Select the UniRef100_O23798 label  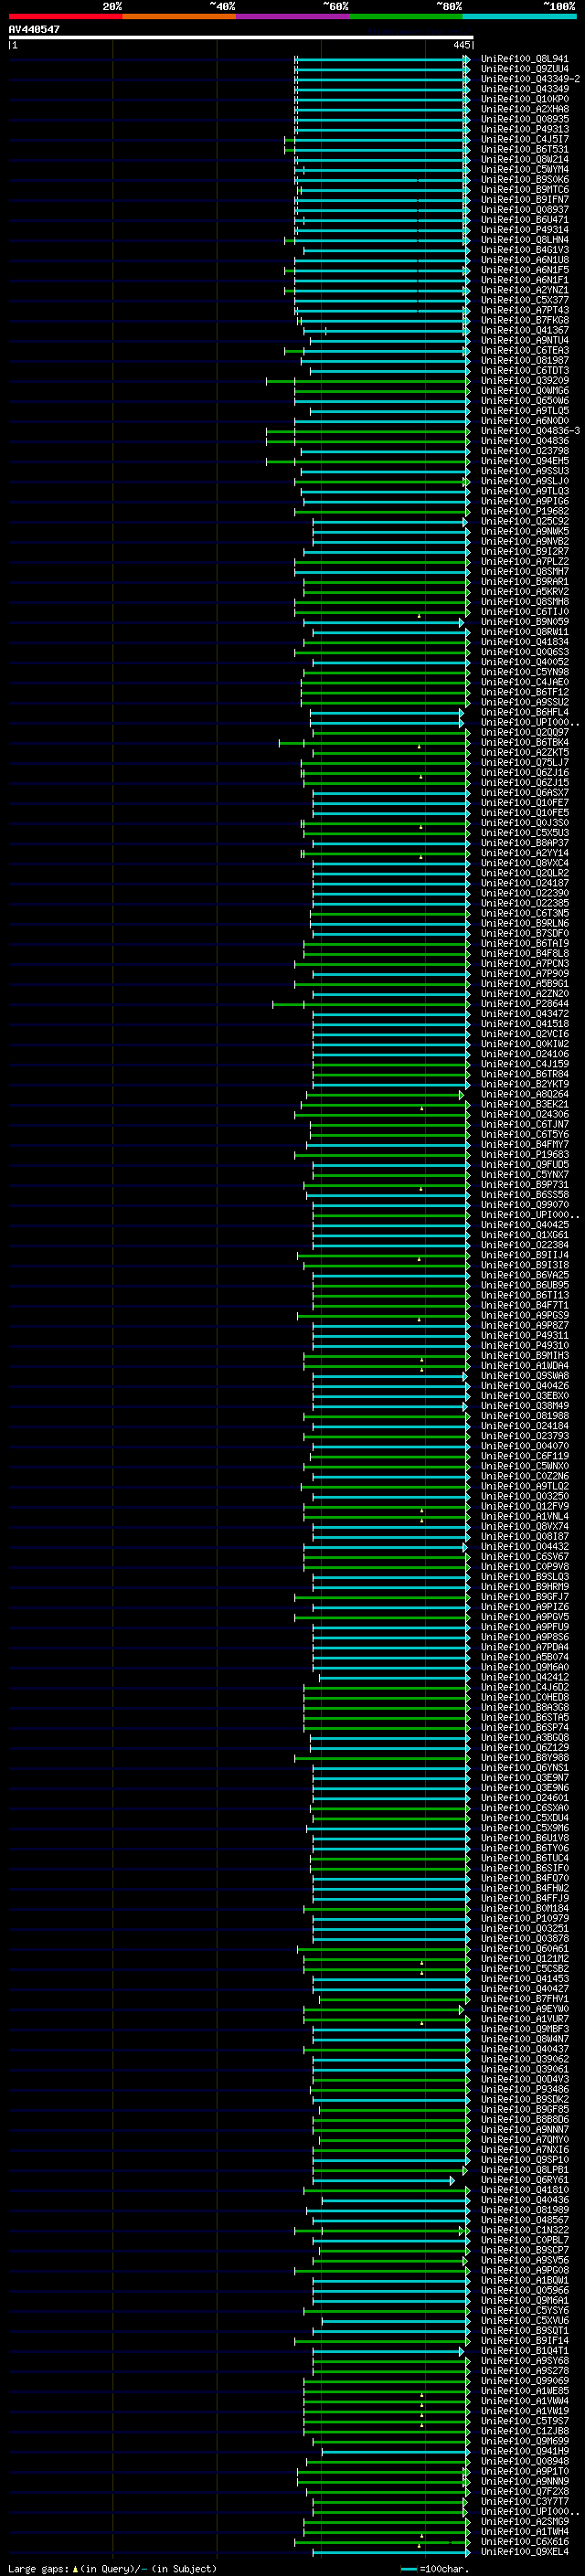[x=524, y=451]
